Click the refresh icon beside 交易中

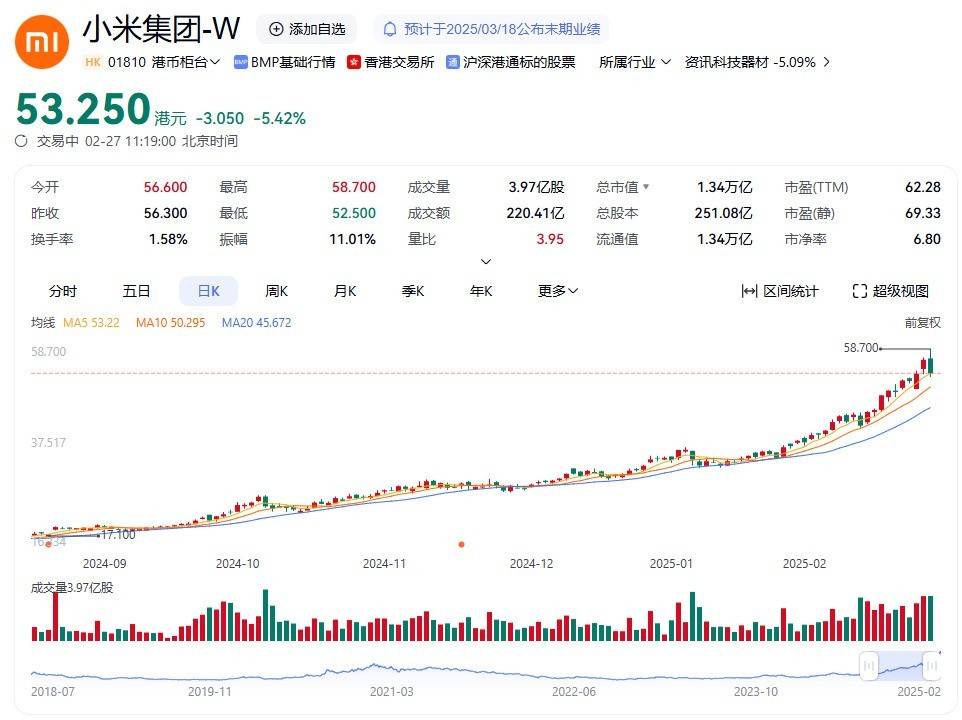21,141
